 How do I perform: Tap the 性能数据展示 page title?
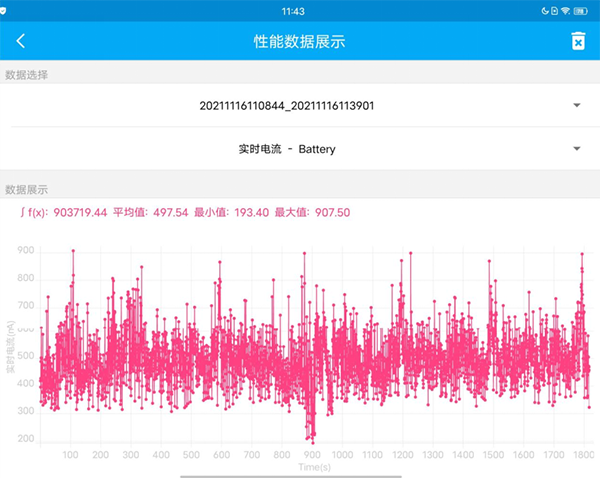(300, 41)
